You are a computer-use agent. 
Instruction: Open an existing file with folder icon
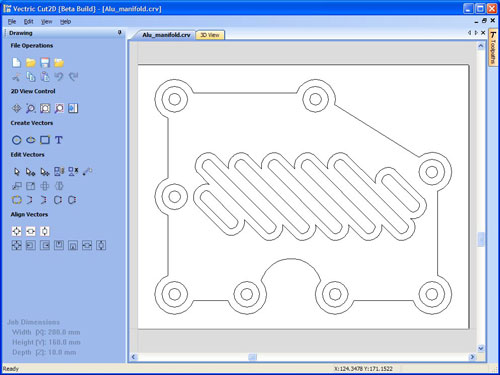coord(31,62)
